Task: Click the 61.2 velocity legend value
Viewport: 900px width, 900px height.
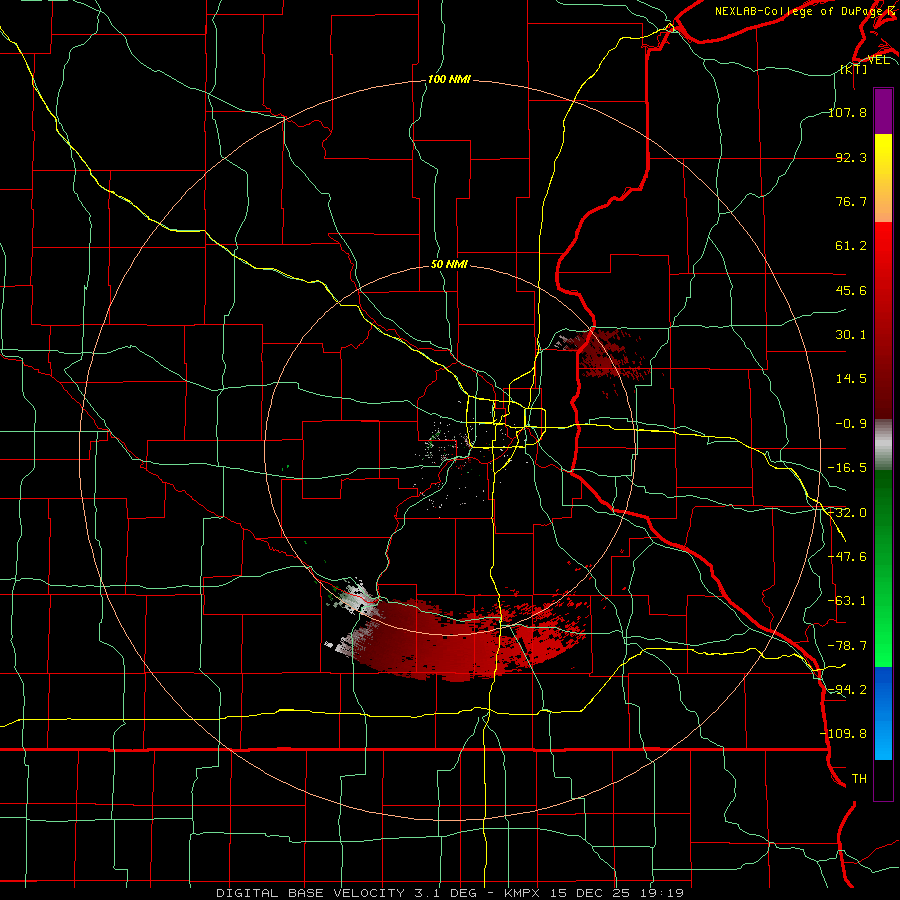Action: click(x=851, y=246)
